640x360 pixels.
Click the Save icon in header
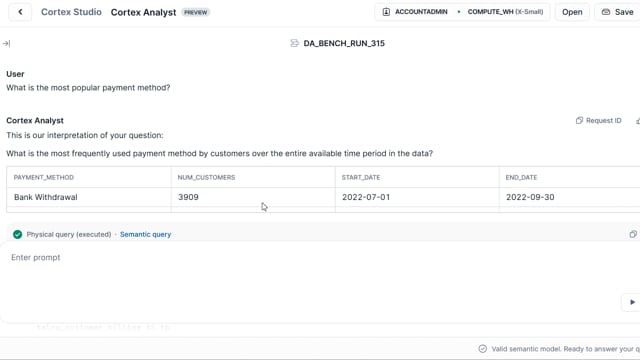(x=606, y=12)
